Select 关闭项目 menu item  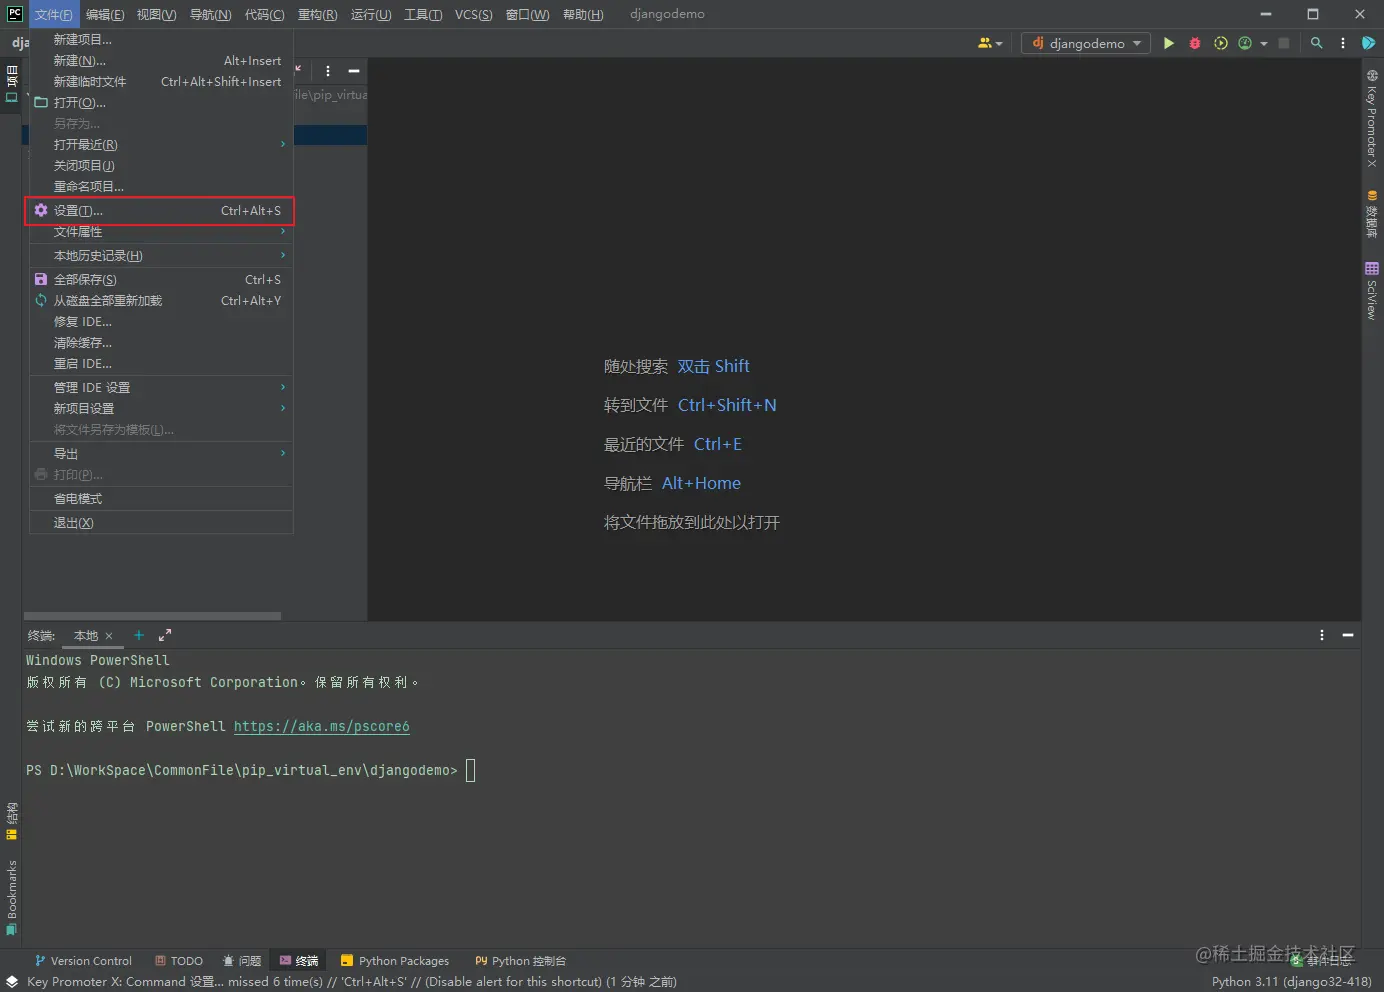pyautogui.click(x=161, y=166)
